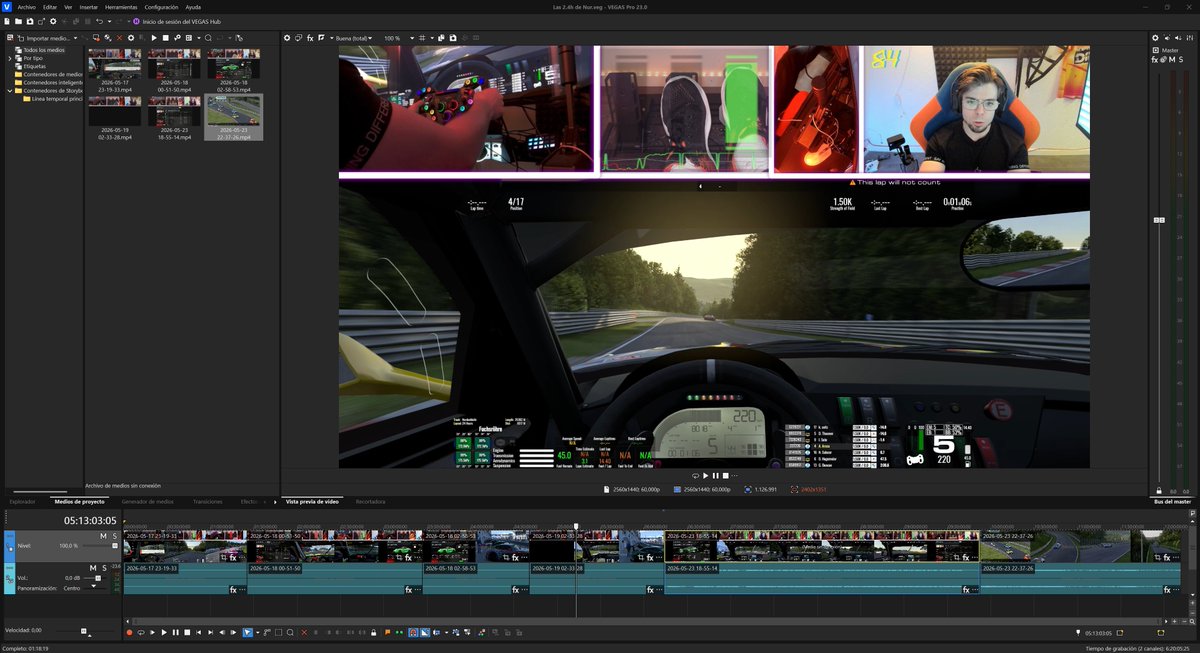Pause playback in video preview transport
Image resolution: width=1200 pixels, height=653 pixels.
point(716,476)
